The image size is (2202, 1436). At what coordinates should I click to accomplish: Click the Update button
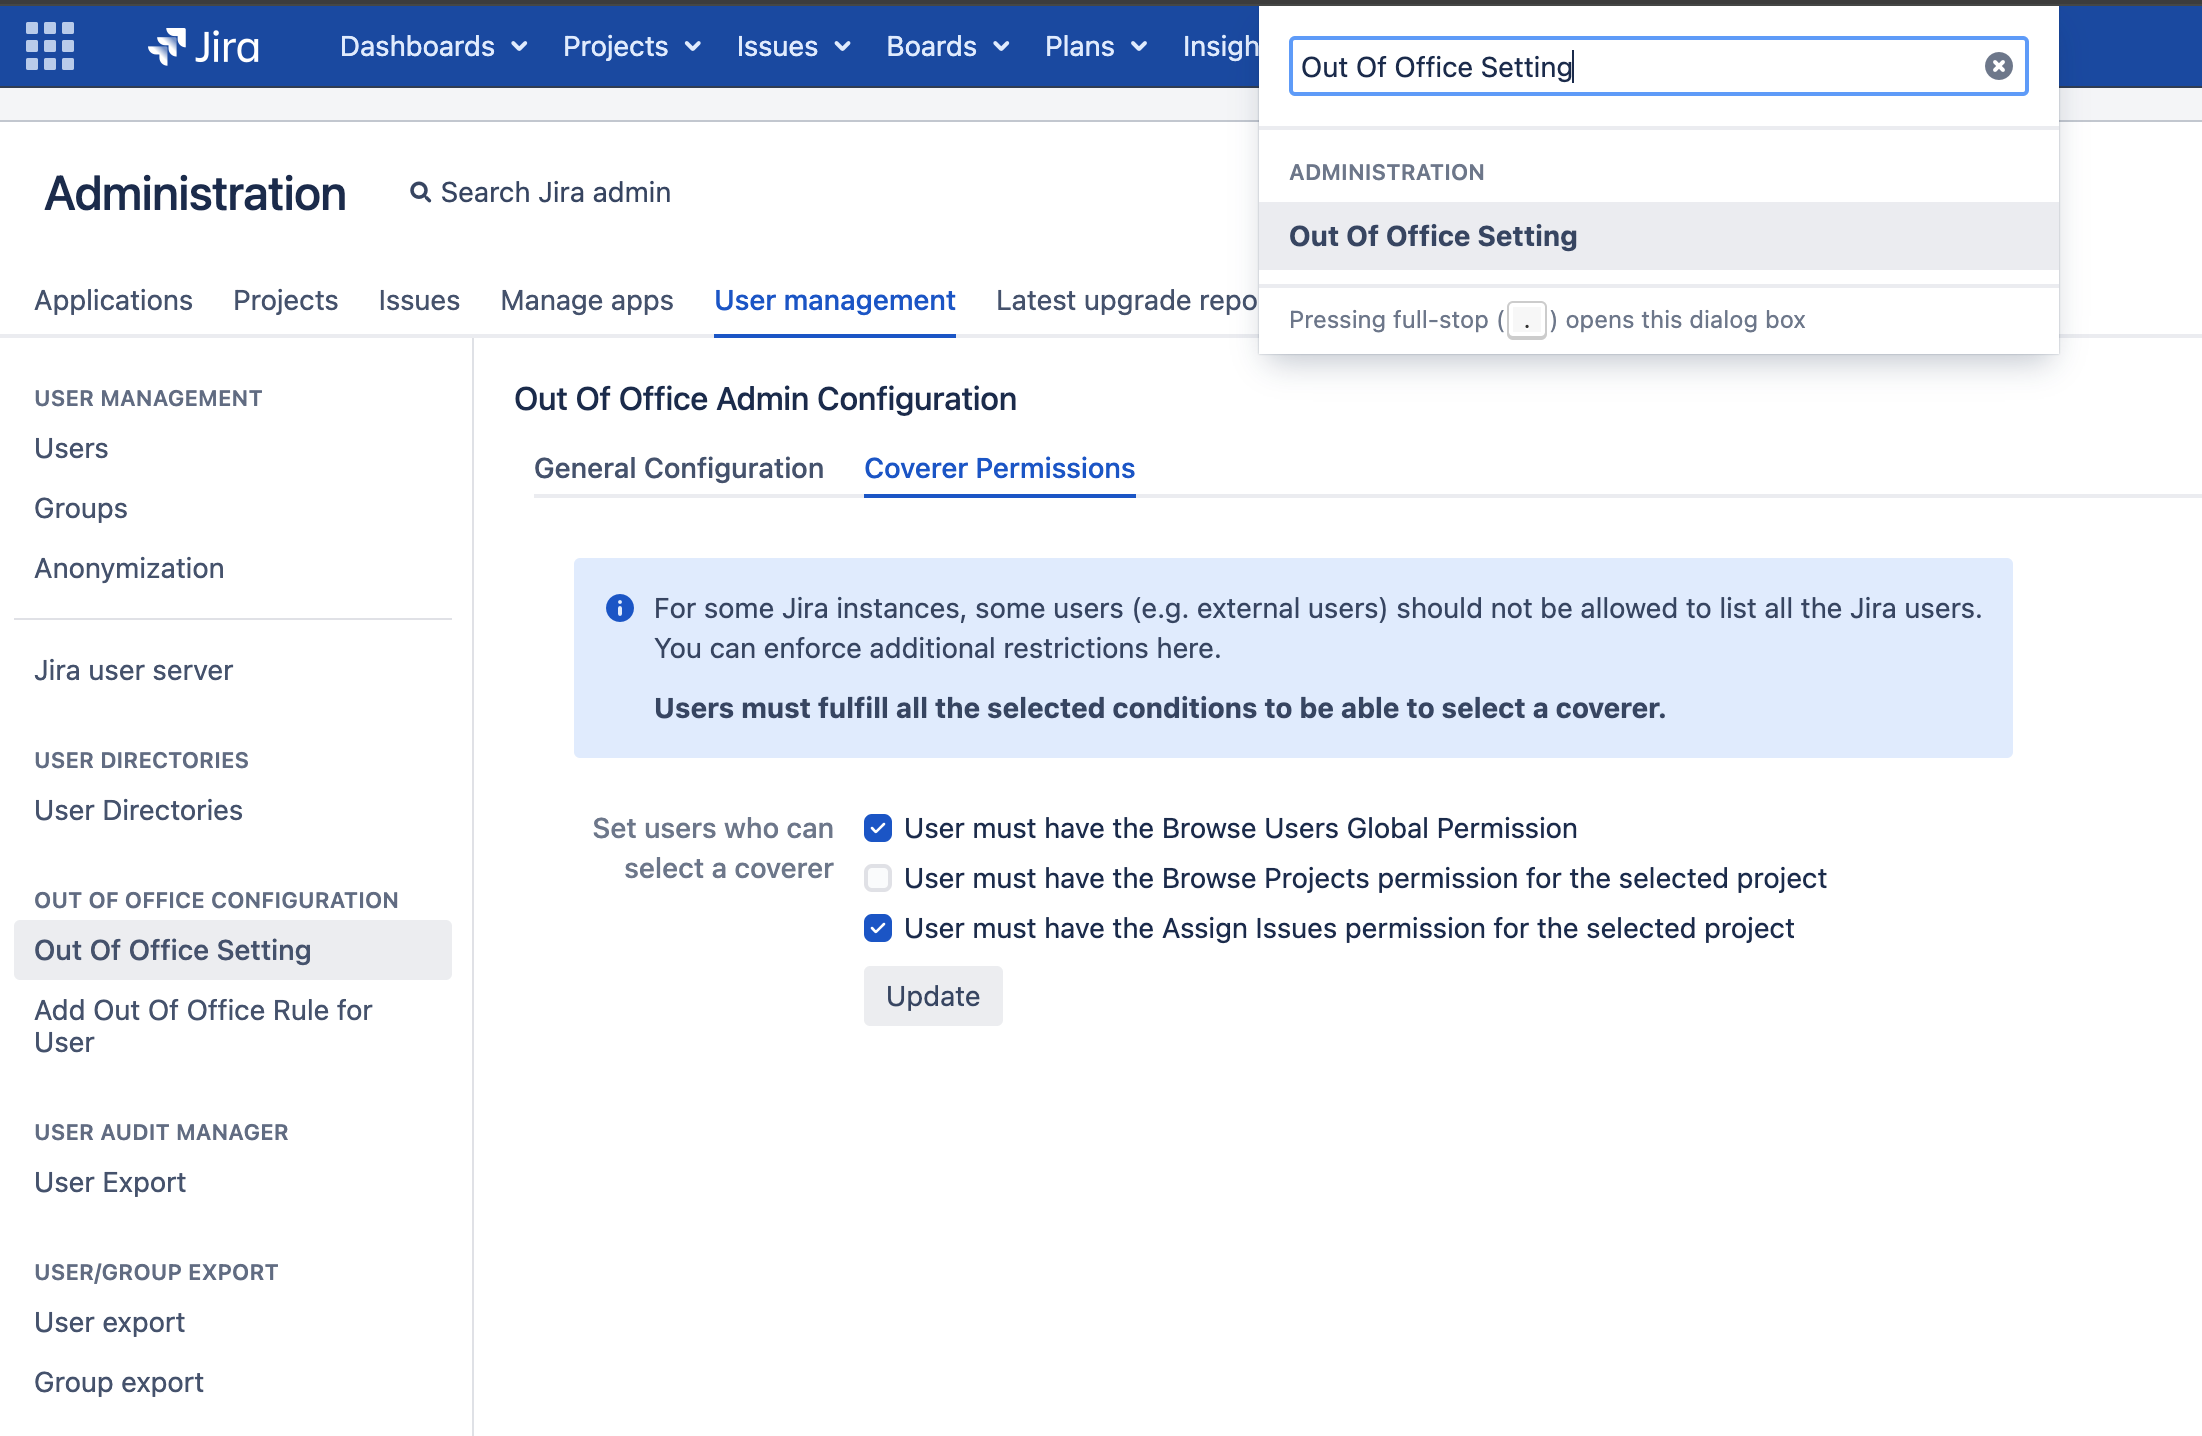tap(932, 996)
